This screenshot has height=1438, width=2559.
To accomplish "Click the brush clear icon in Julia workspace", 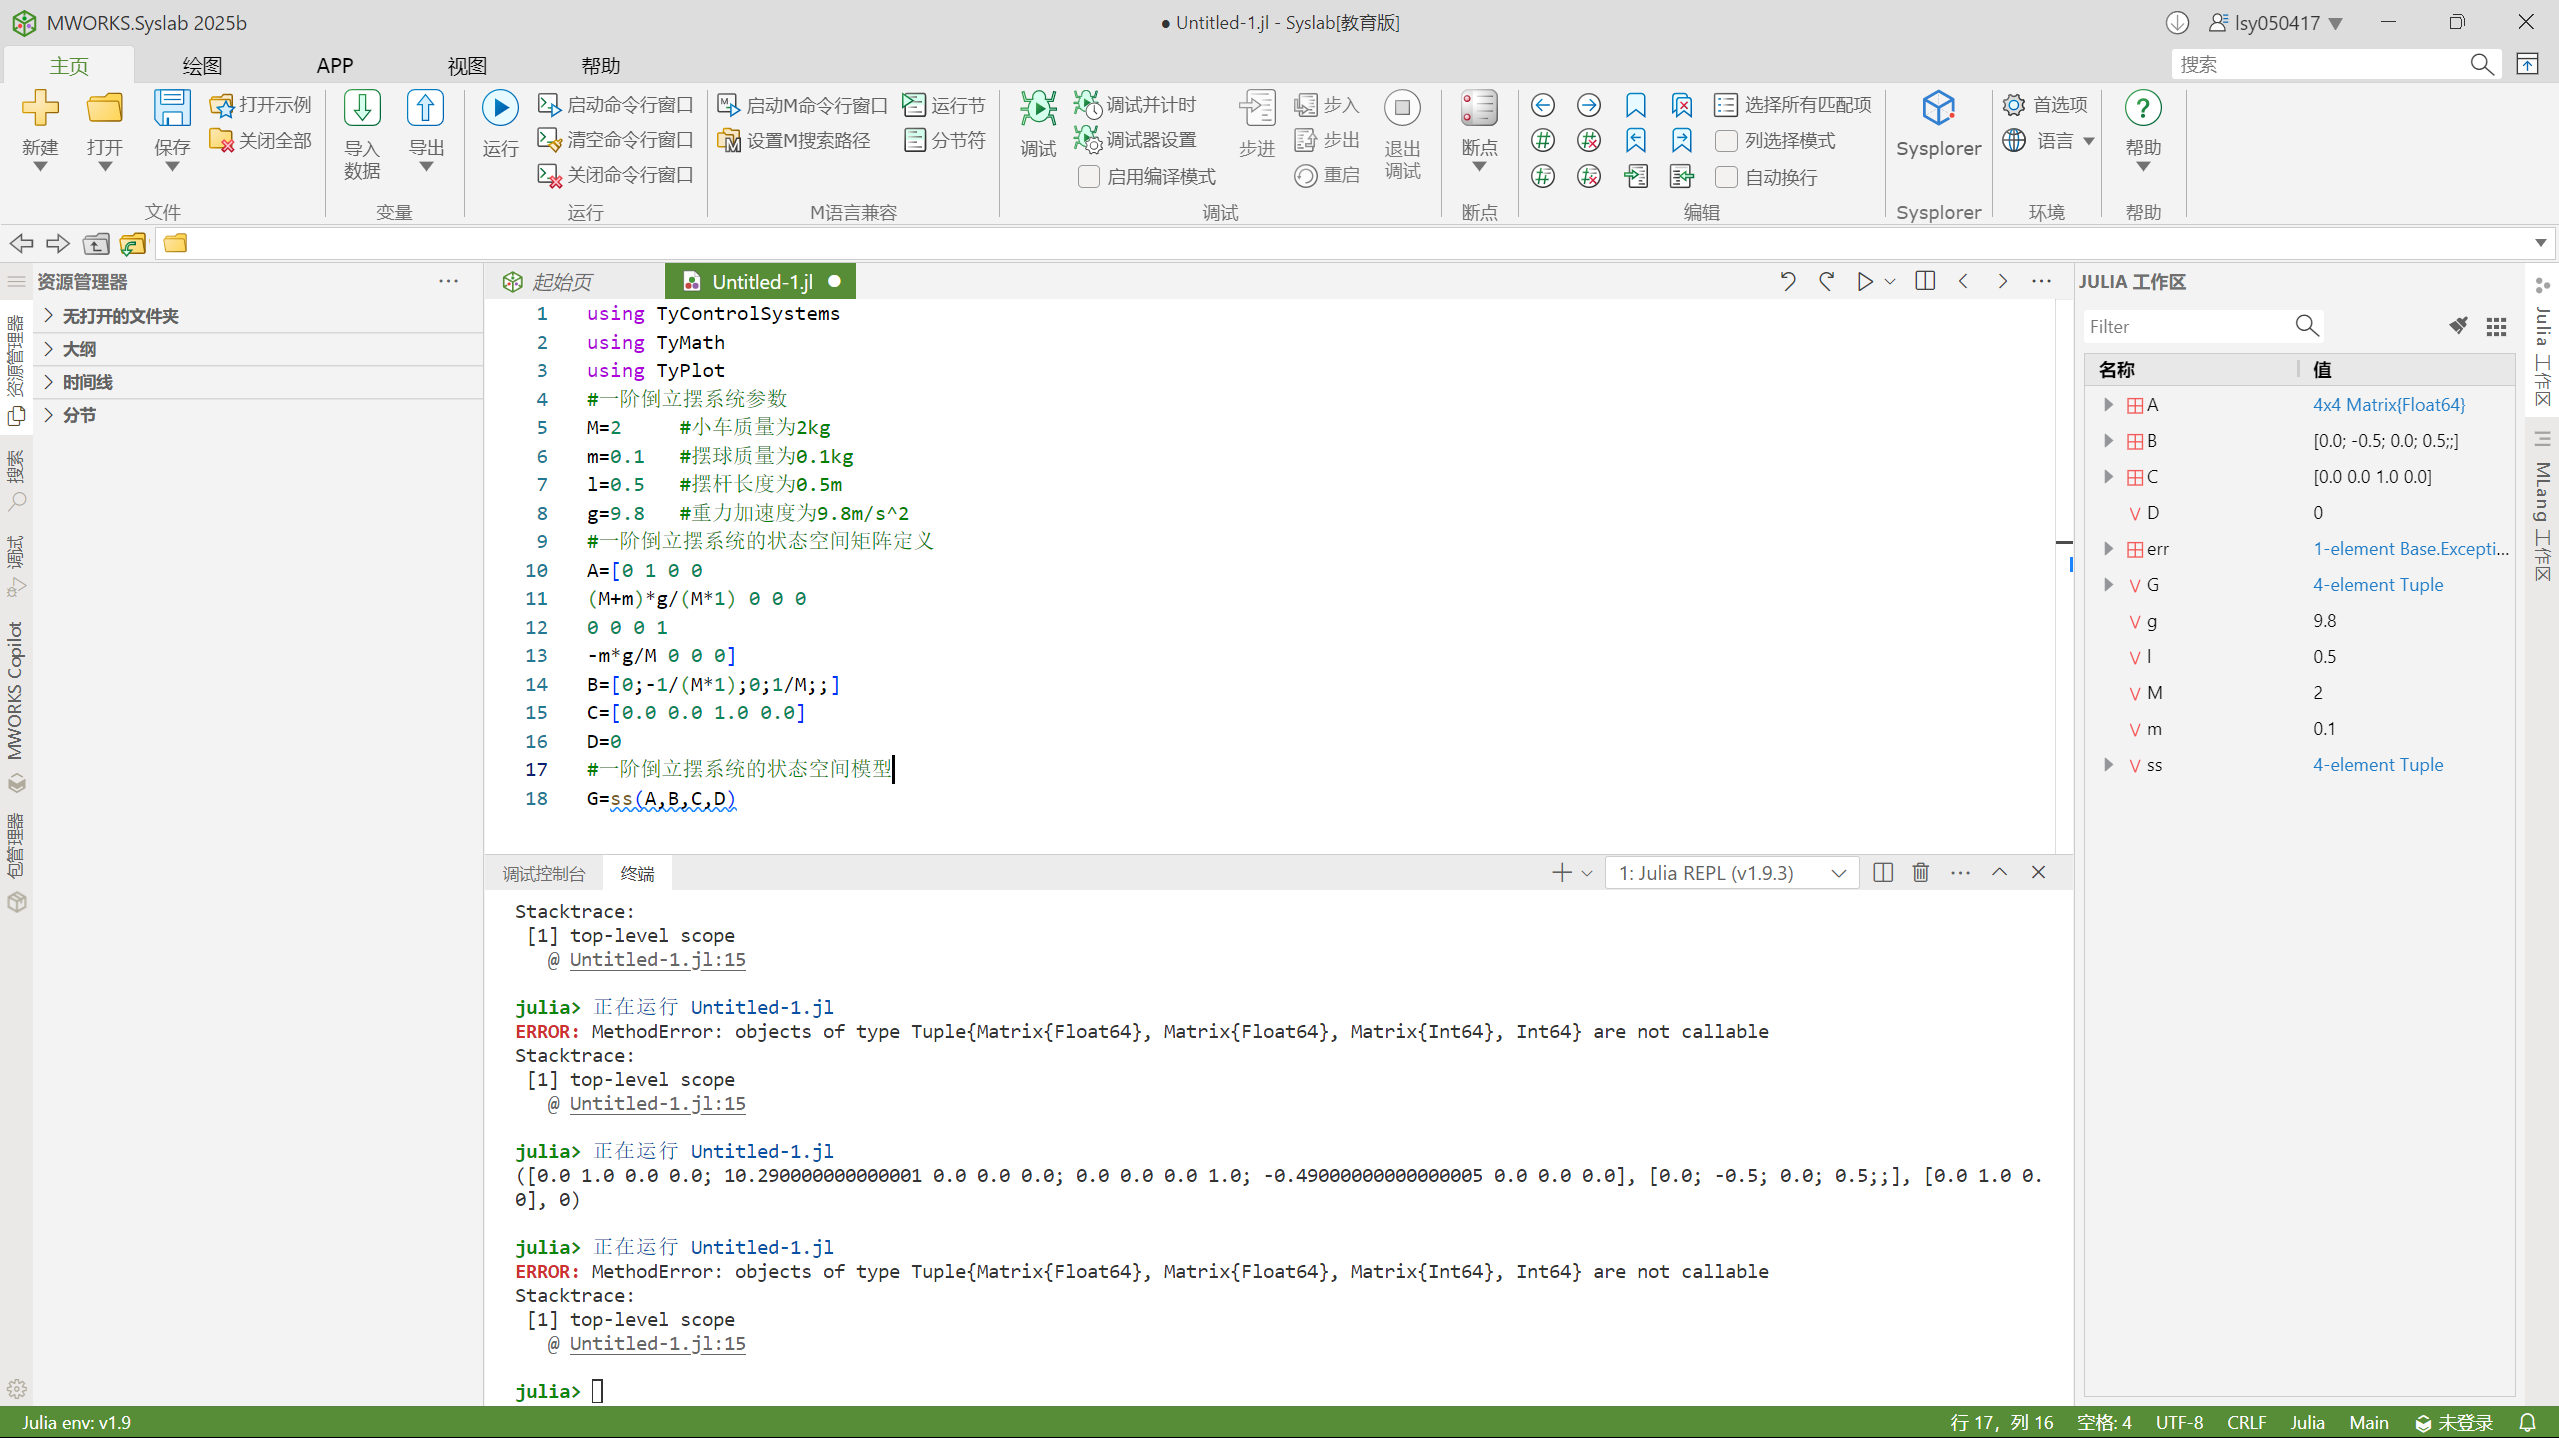I will [x=2458, y=326].
